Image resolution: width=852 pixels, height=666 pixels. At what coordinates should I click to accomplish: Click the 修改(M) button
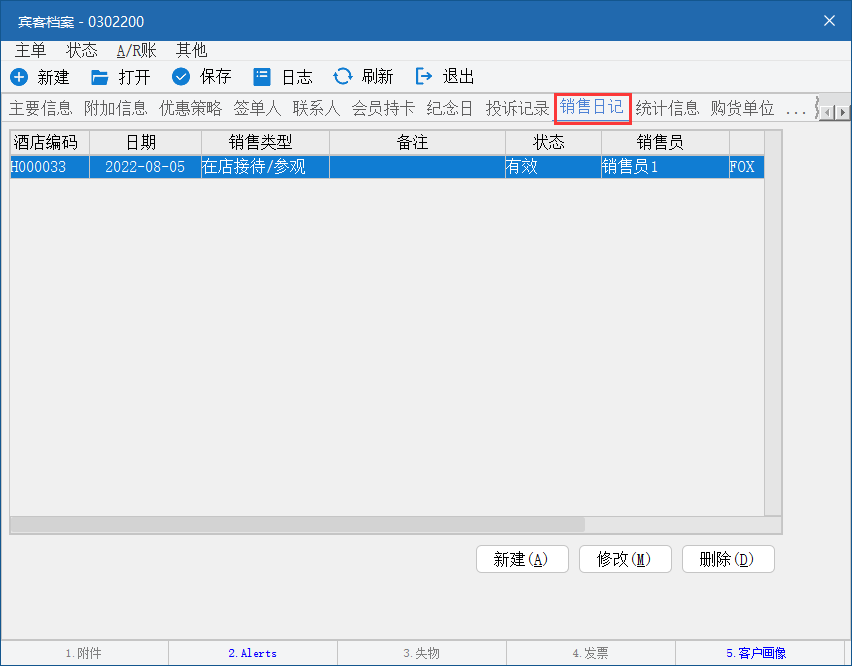click(x=625, y=559)
